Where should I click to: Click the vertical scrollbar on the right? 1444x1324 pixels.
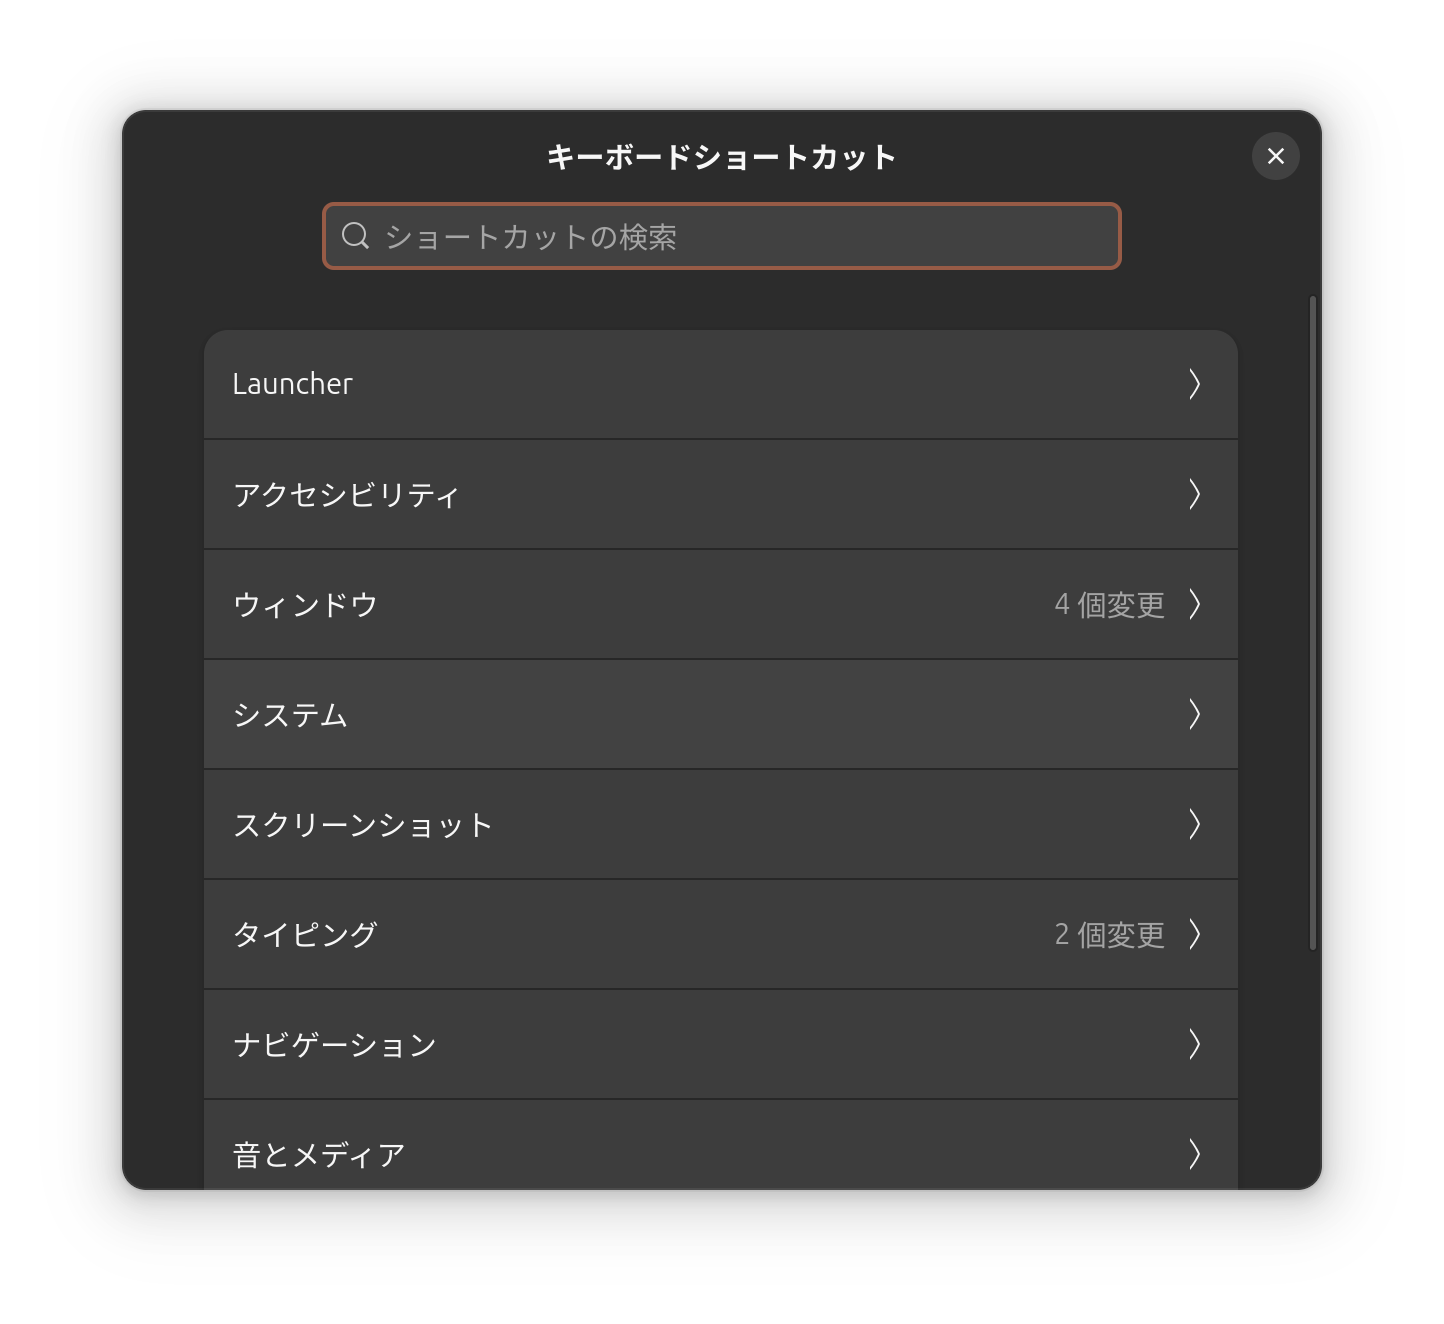(x=1312, y=622)
